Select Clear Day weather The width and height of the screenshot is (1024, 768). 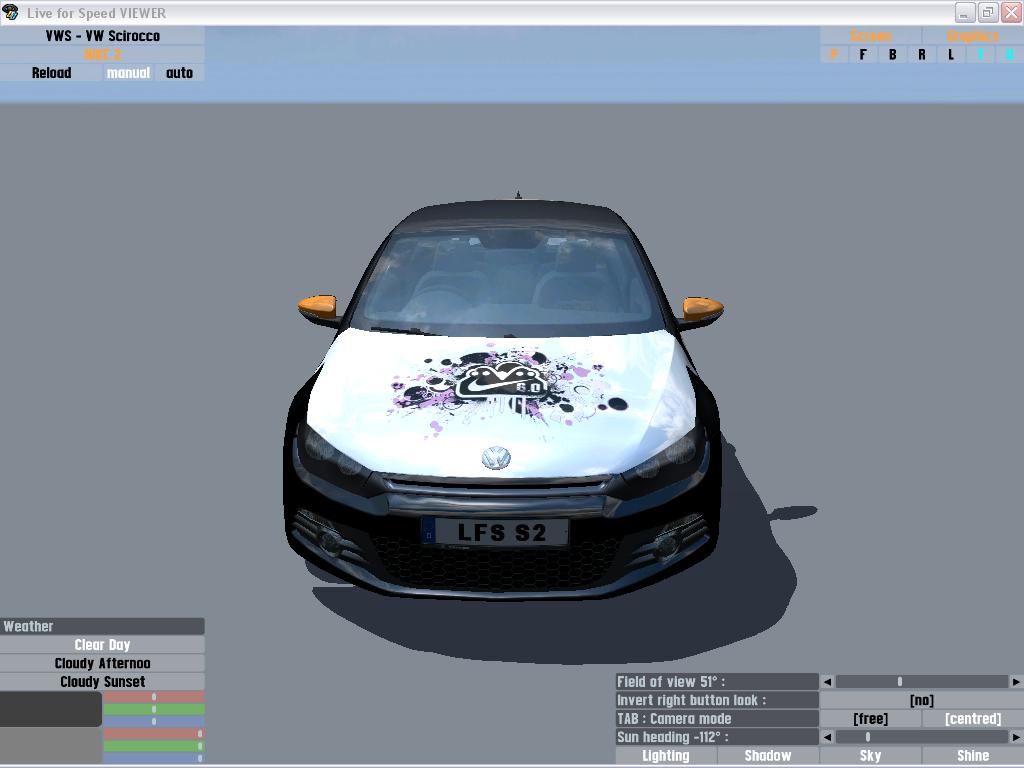[x=103, y=645]
